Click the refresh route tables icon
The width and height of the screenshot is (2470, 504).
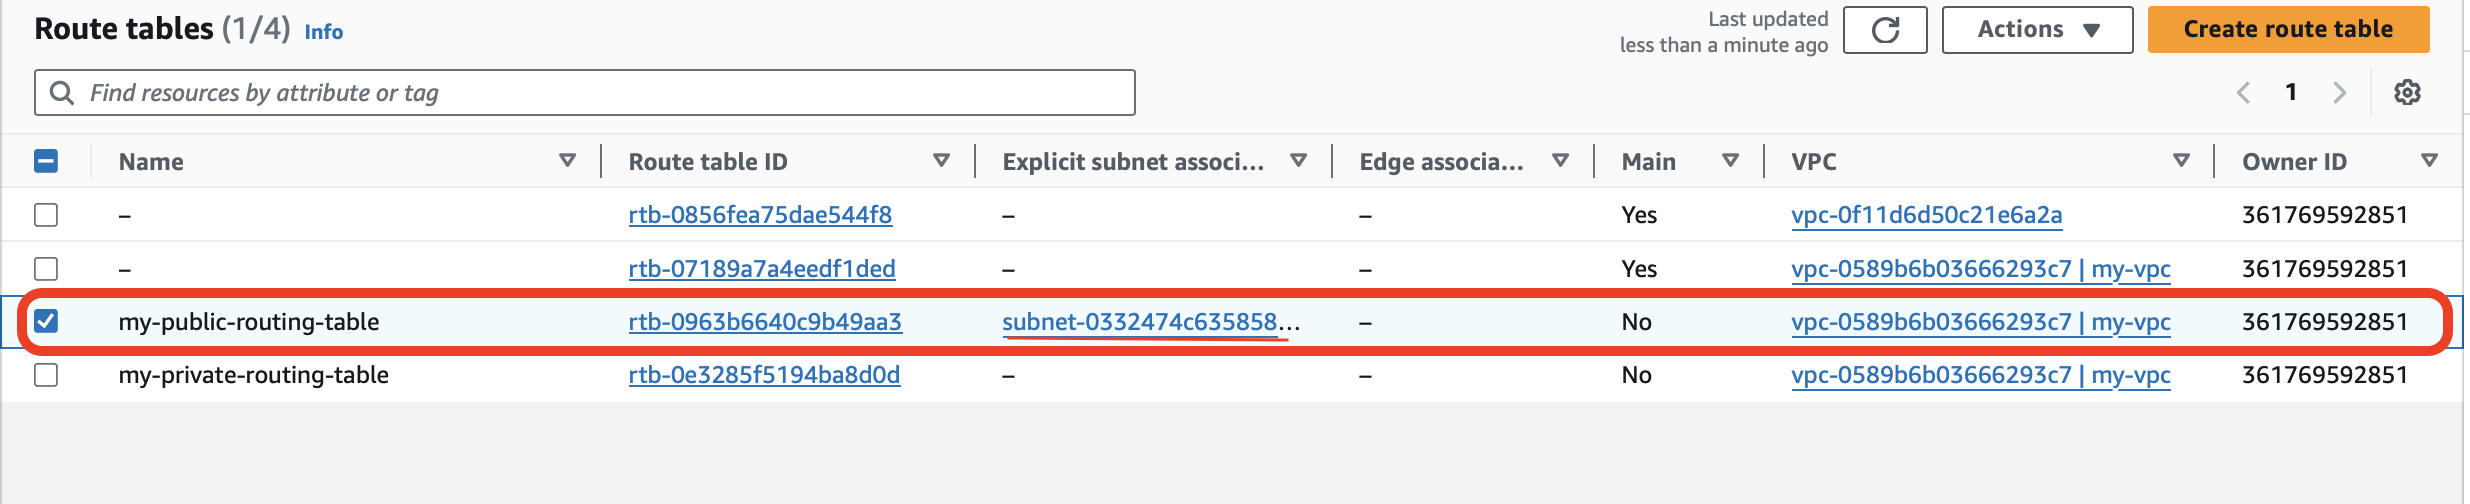pos(1885,30)
